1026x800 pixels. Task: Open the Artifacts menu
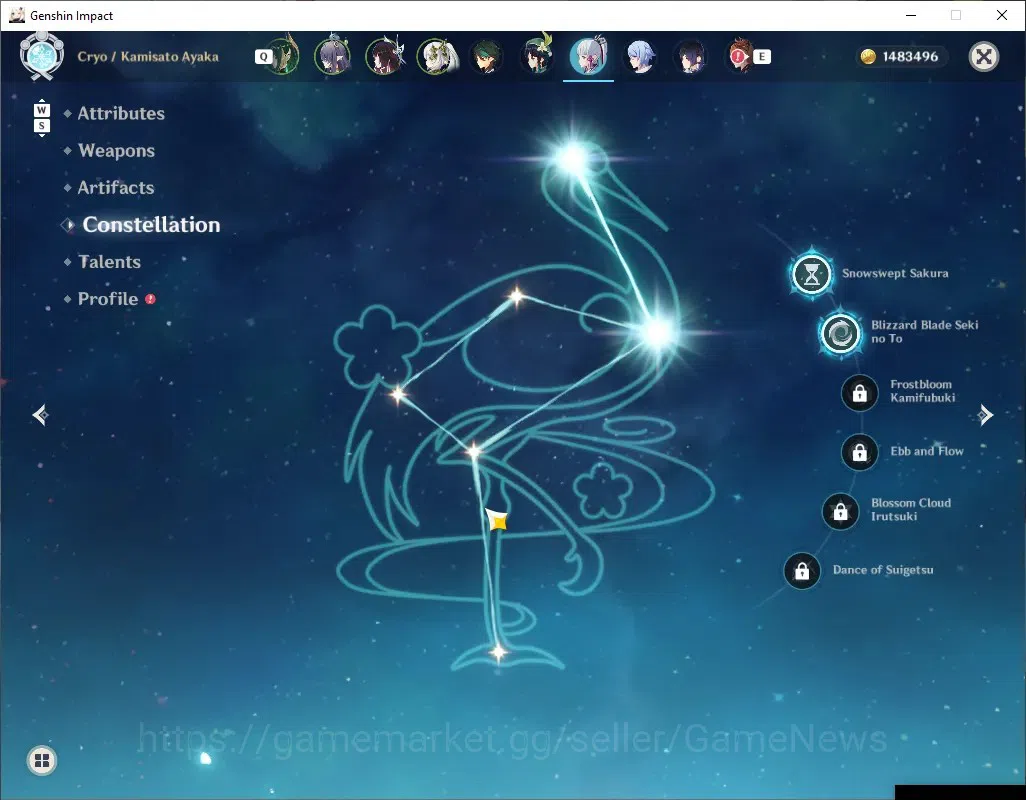116,188
